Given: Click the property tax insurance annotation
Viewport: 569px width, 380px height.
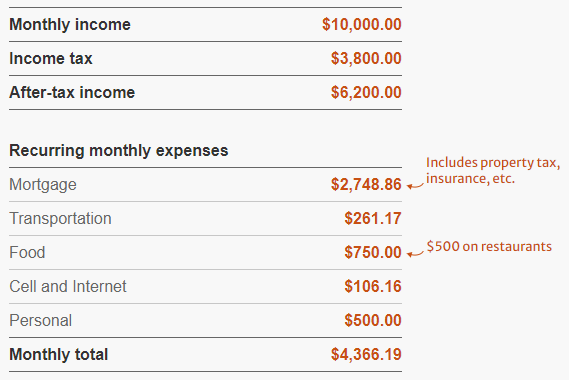Looking at the screenshot, I should coord(493,171).
